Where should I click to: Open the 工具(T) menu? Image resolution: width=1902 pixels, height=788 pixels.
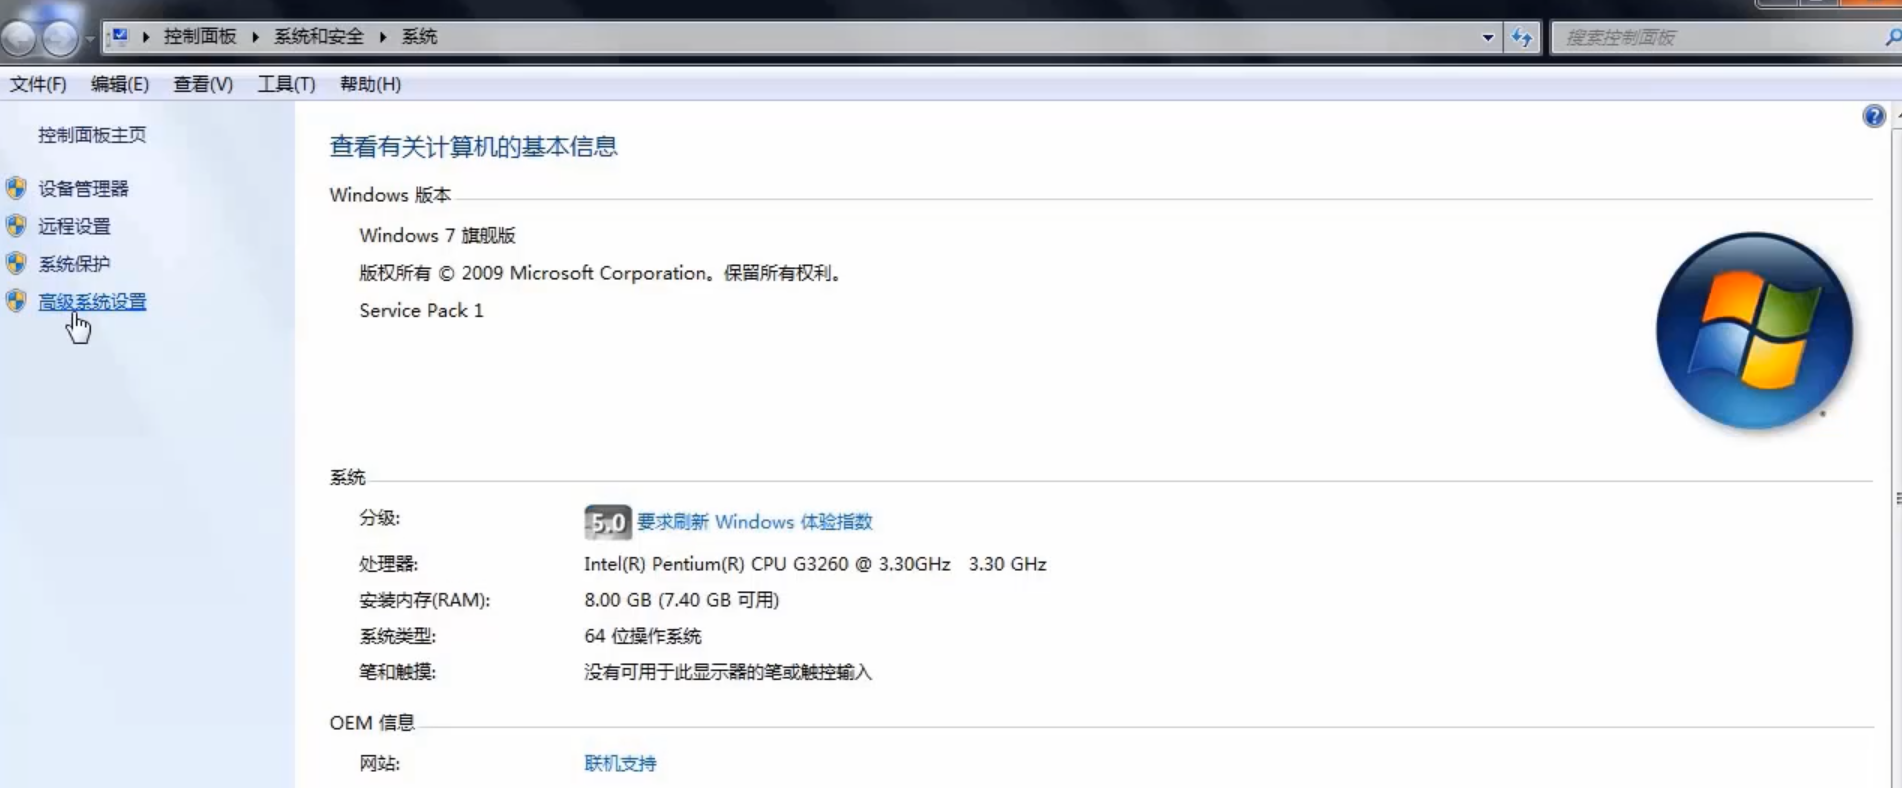(286, 84)
